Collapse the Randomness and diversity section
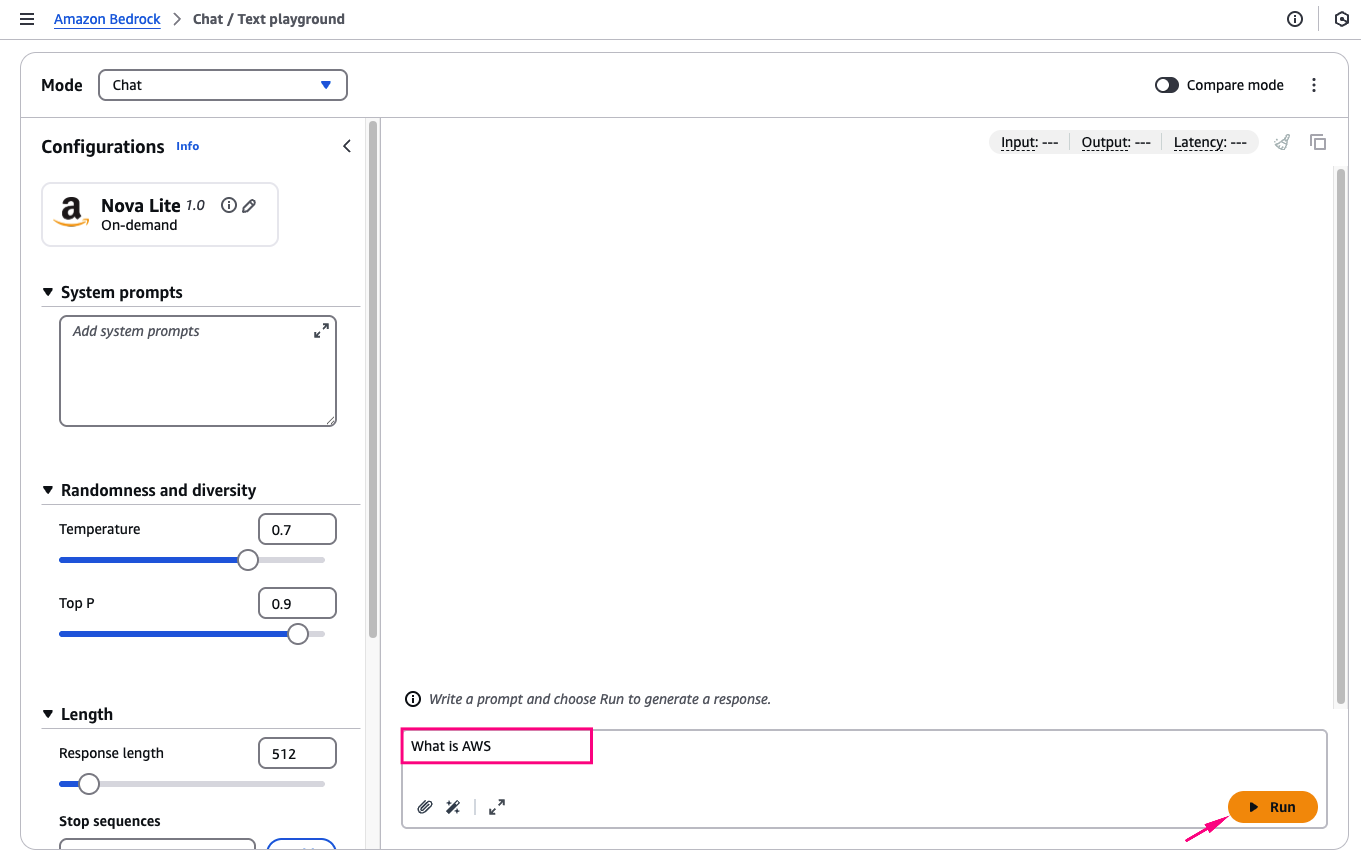1361x860 pixels. click(x=48, y=490)
